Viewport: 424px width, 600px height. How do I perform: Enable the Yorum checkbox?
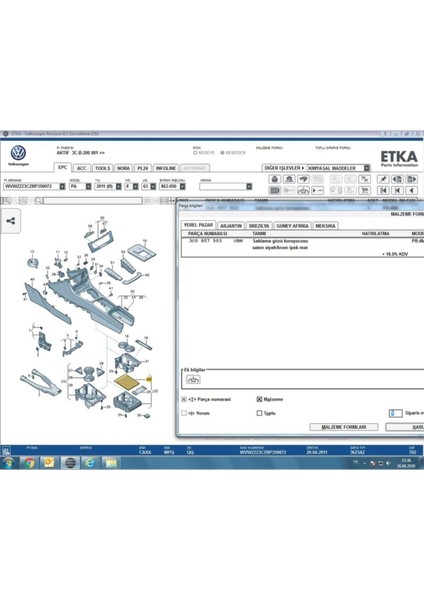pyautogui.click(x=184, y=413)
